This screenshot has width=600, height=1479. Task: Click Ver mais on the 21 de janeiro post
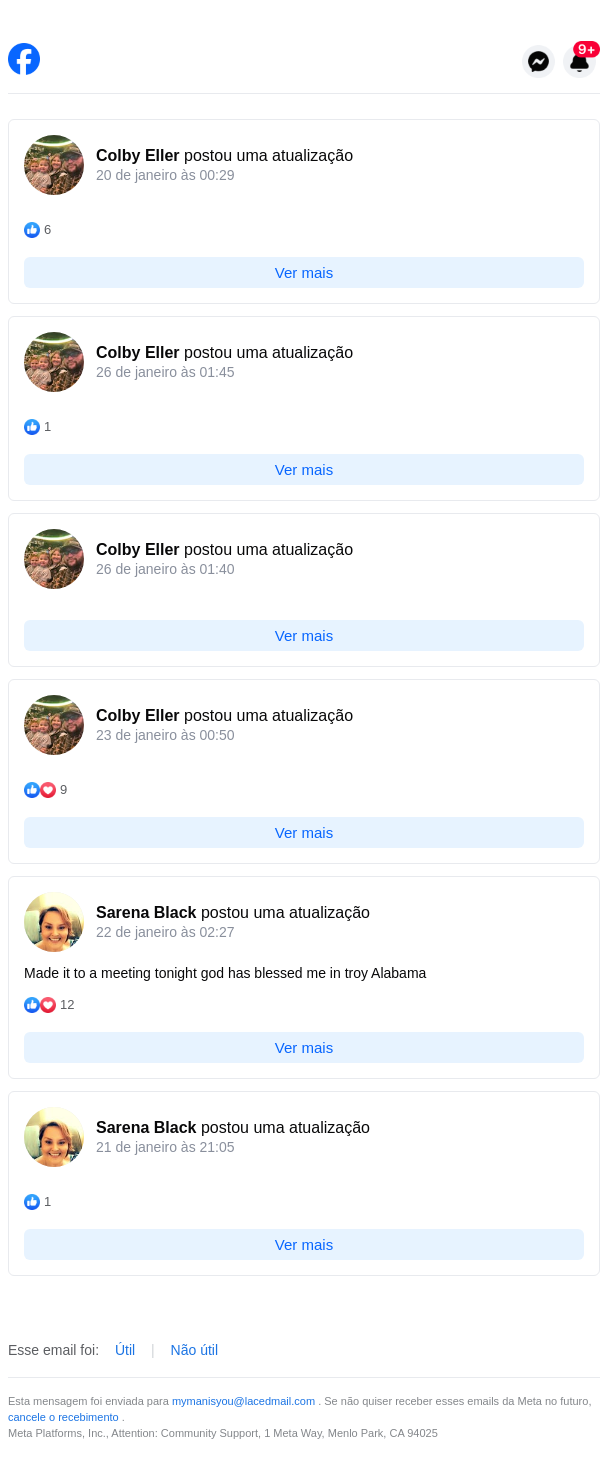point(304,1245)
